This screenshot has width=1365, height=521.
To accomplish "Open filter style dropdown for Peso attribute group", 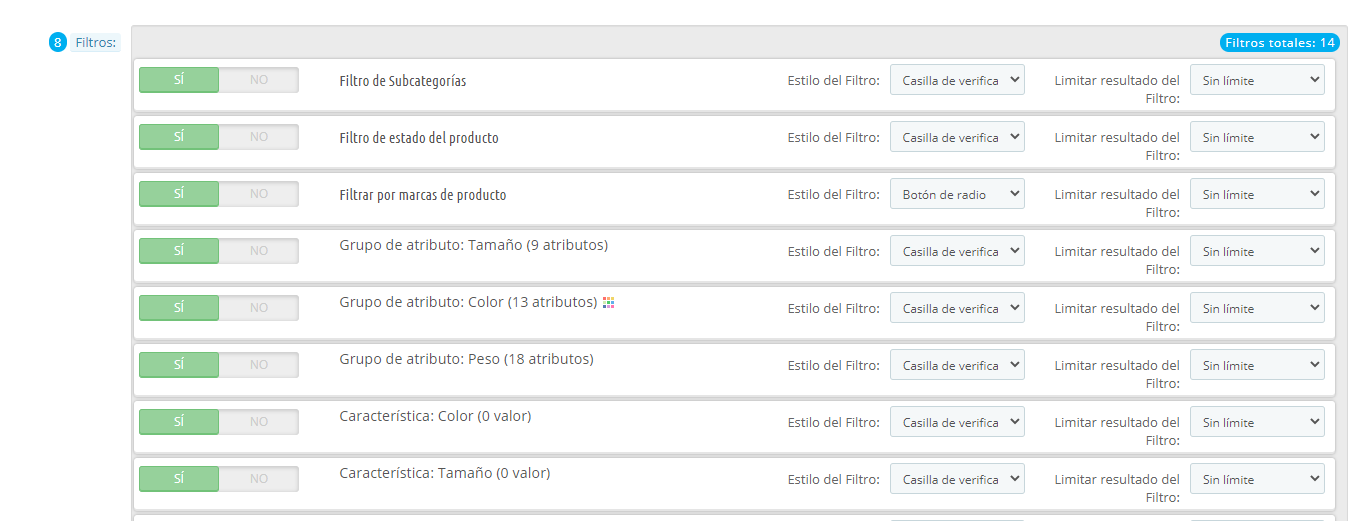I will point(957,365).
